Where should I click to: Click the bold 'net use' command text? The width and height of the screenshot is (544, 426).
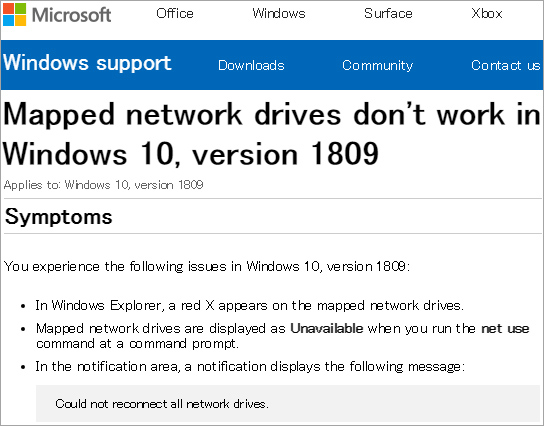click(505, 328)
